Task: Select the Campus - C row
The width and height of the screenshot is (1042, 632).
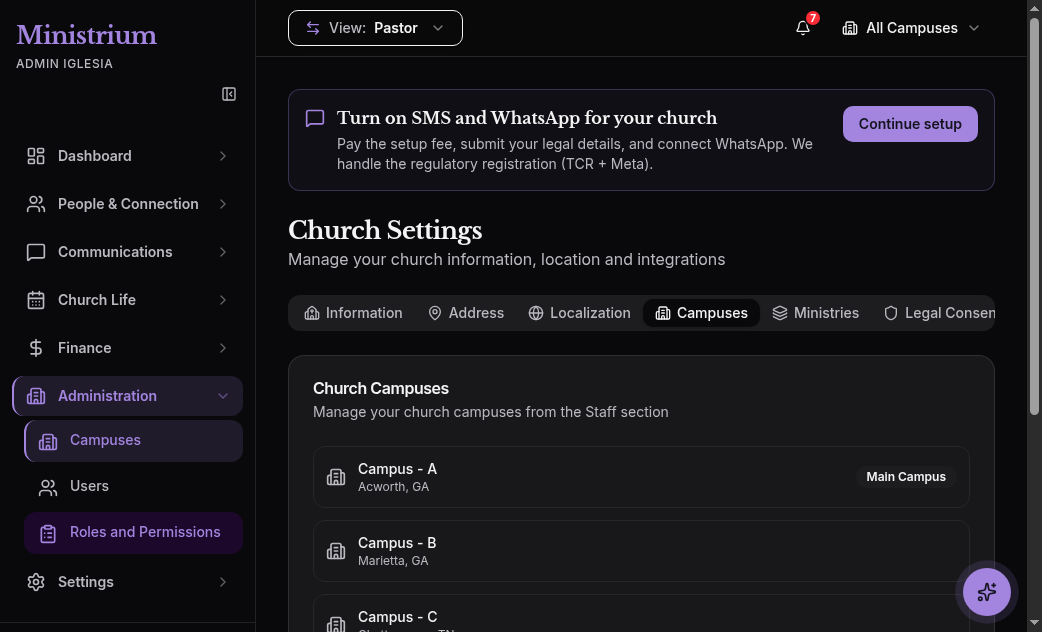Action: click(641, 613)
